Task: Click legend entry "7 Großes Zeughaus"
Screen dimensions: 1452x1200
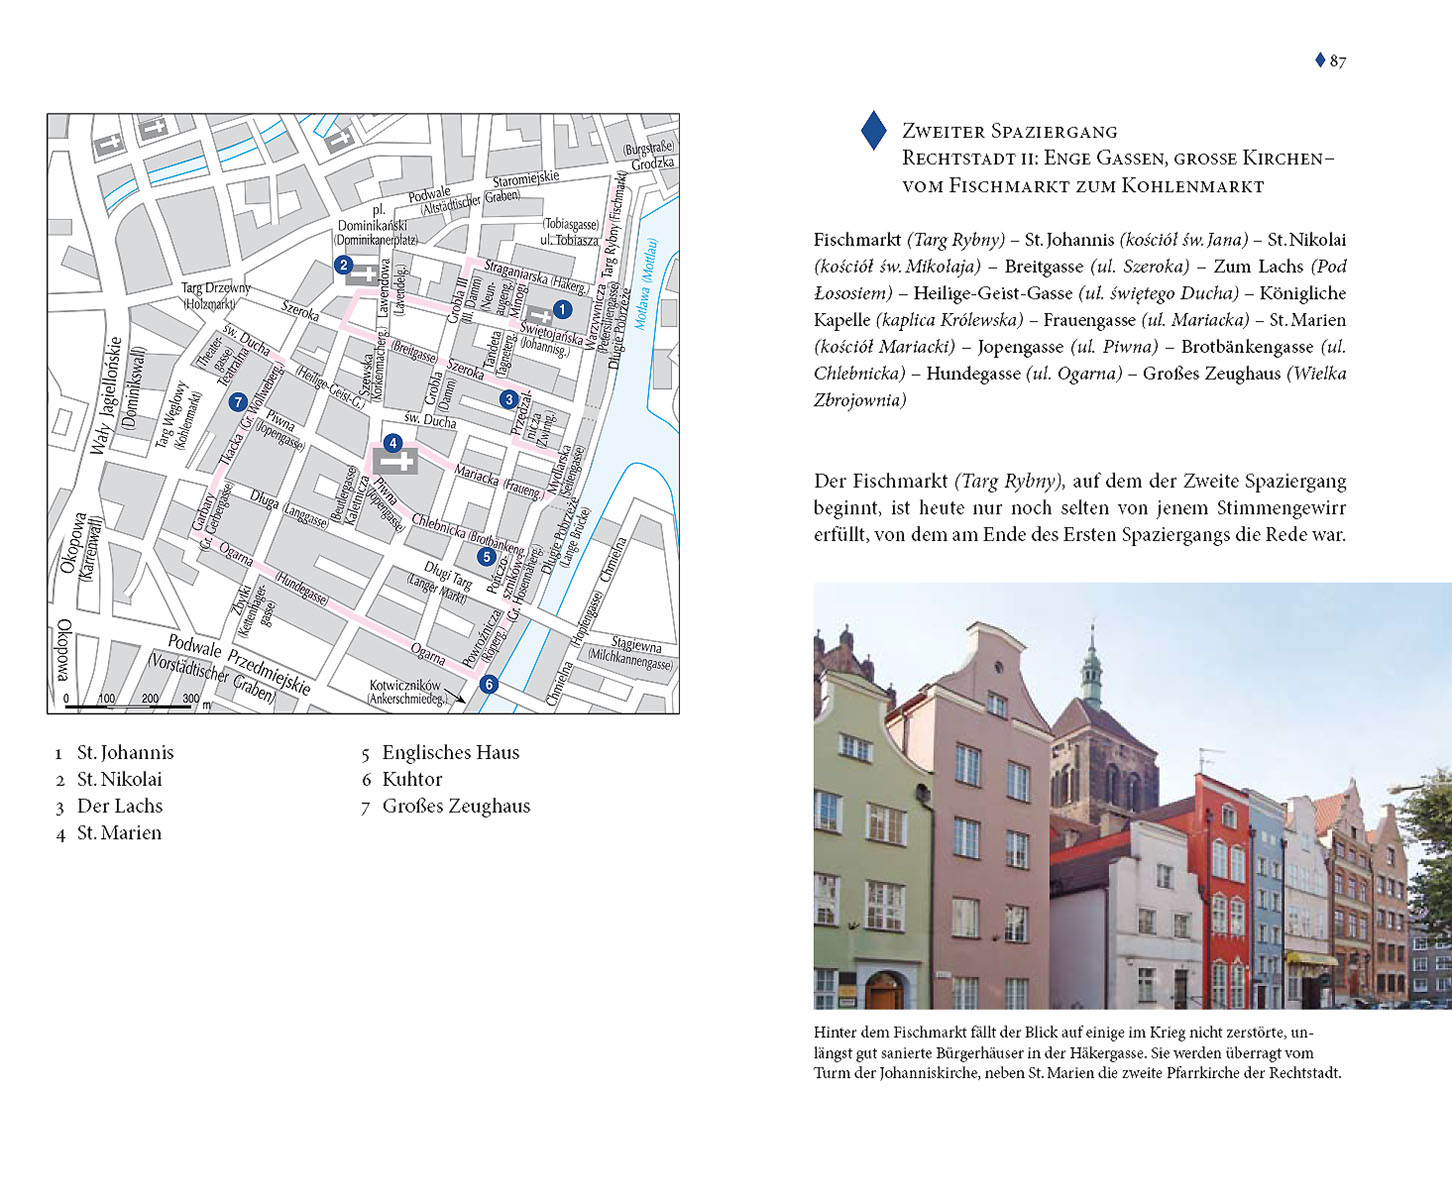Action: click(x=446, y=806)
